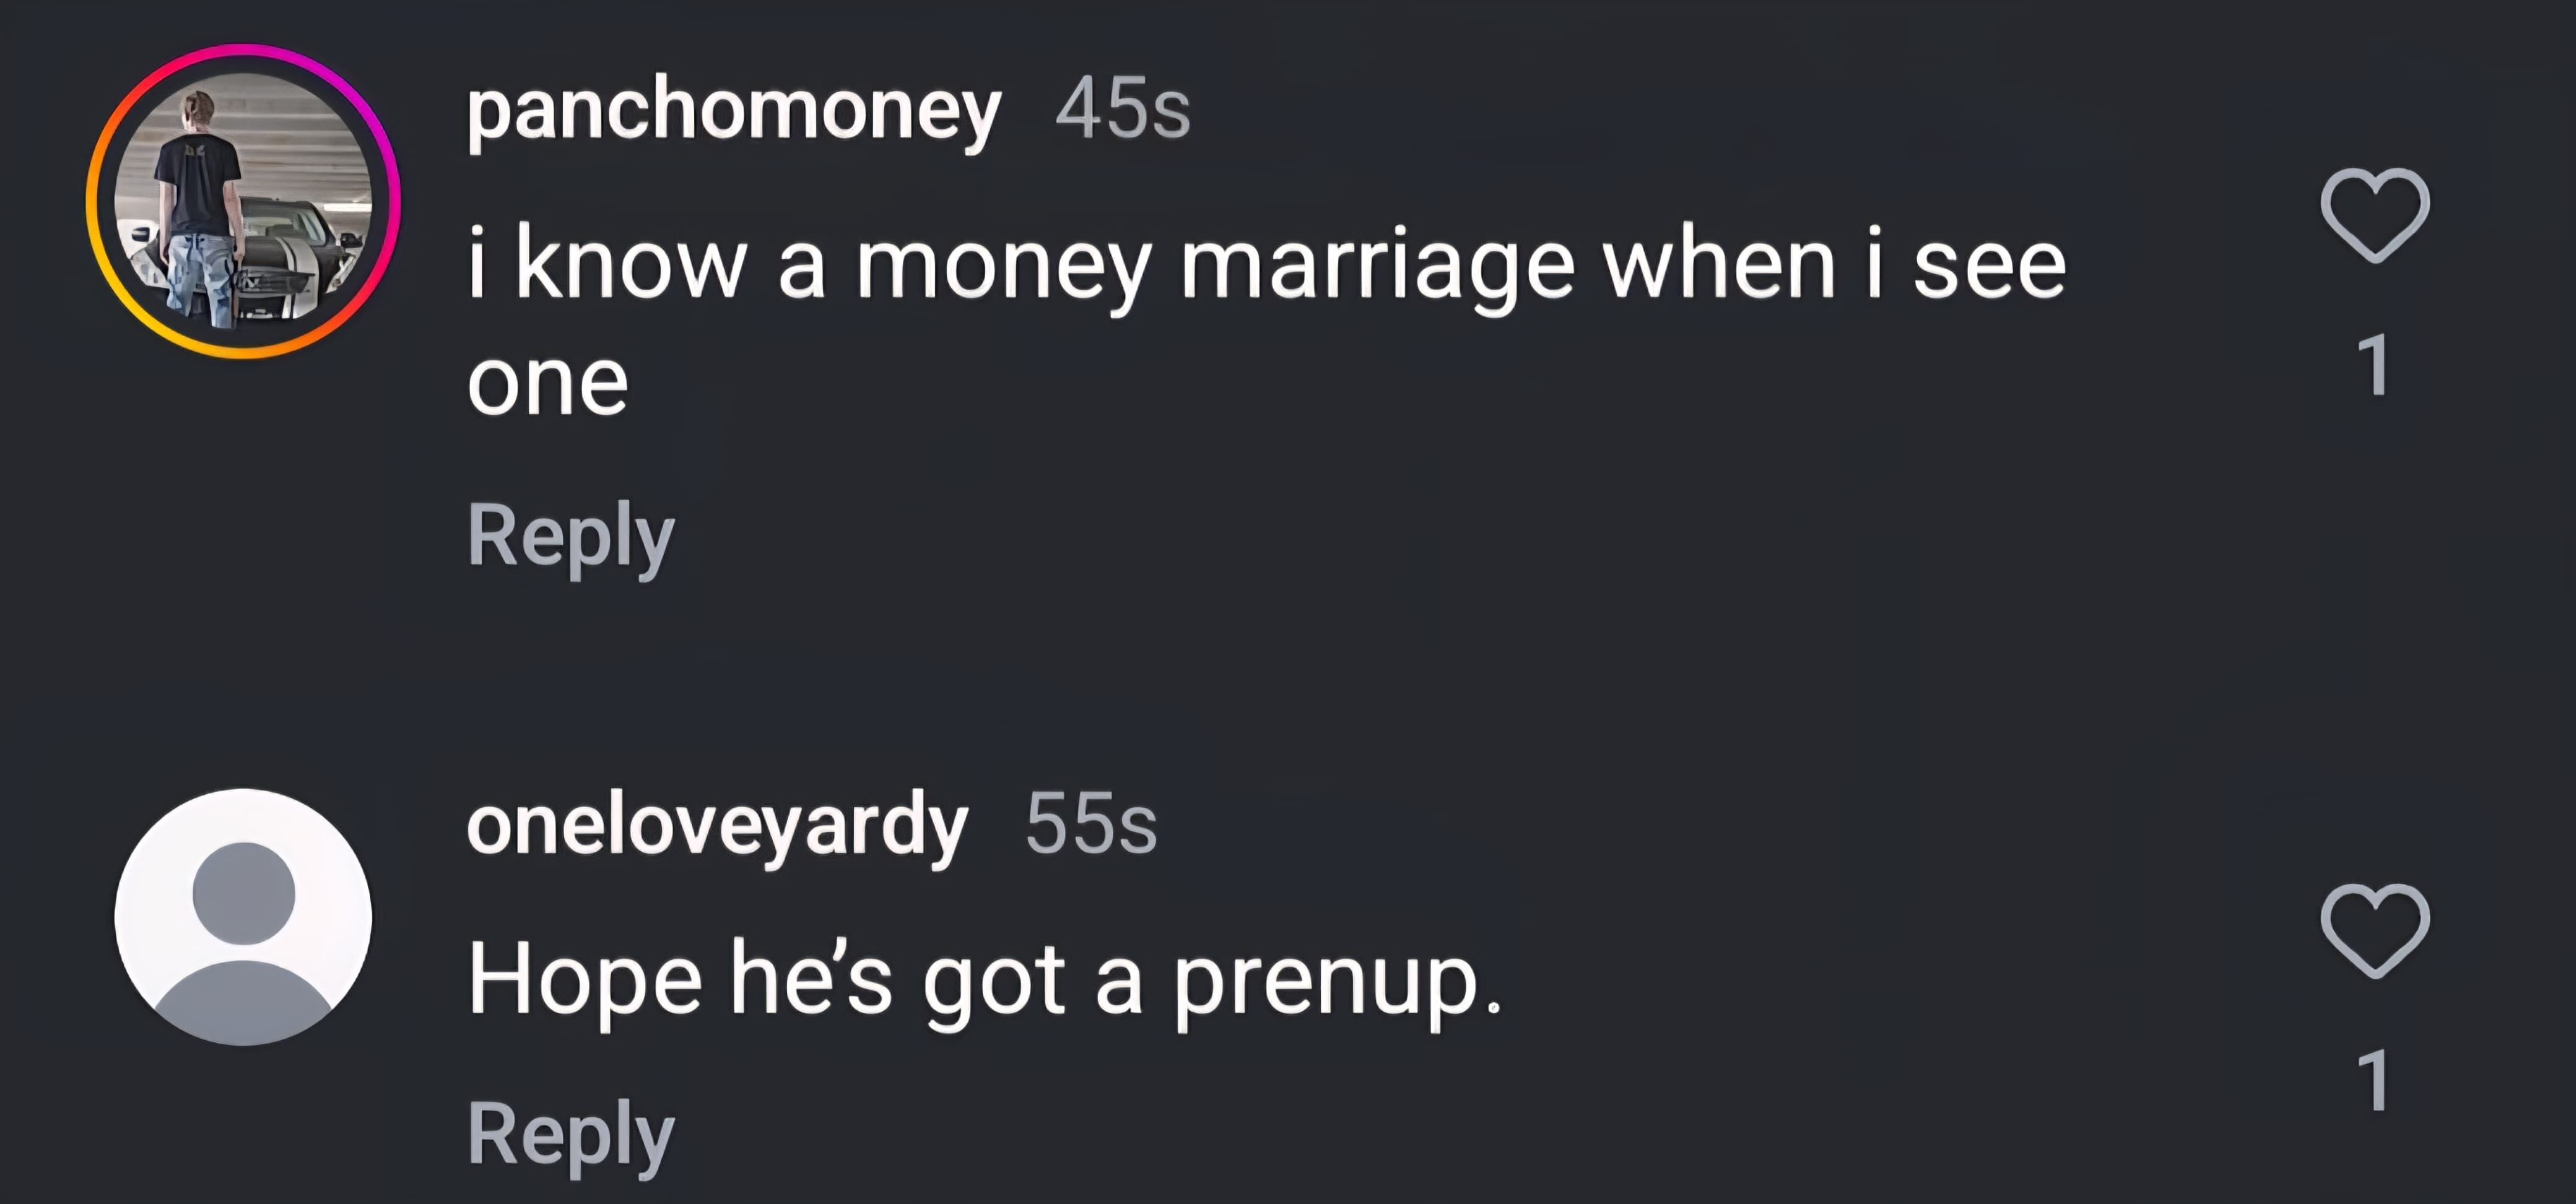Click the word "marriage" in the first comment

(x=1377, y=268)
